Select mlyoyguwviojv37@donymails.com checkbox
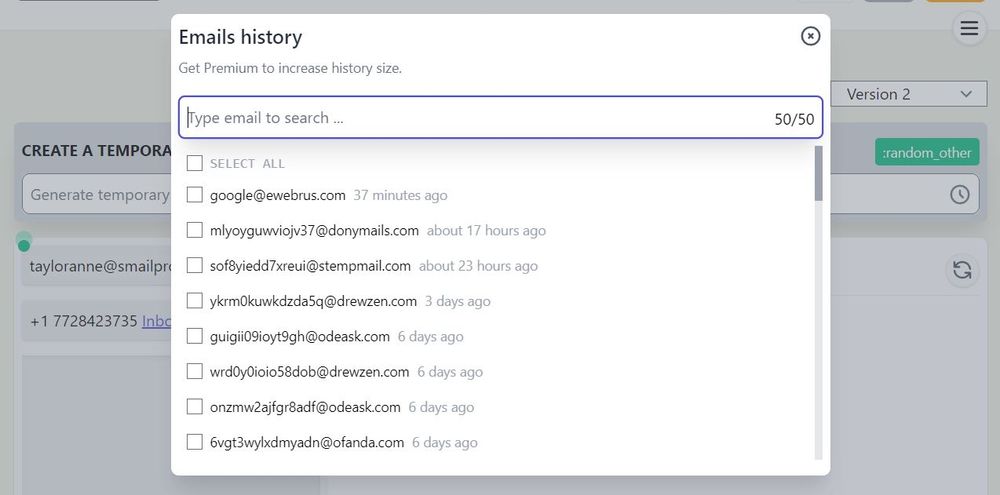The height and width of the screenshot is (495, 1000). click(x=195, y=230)
